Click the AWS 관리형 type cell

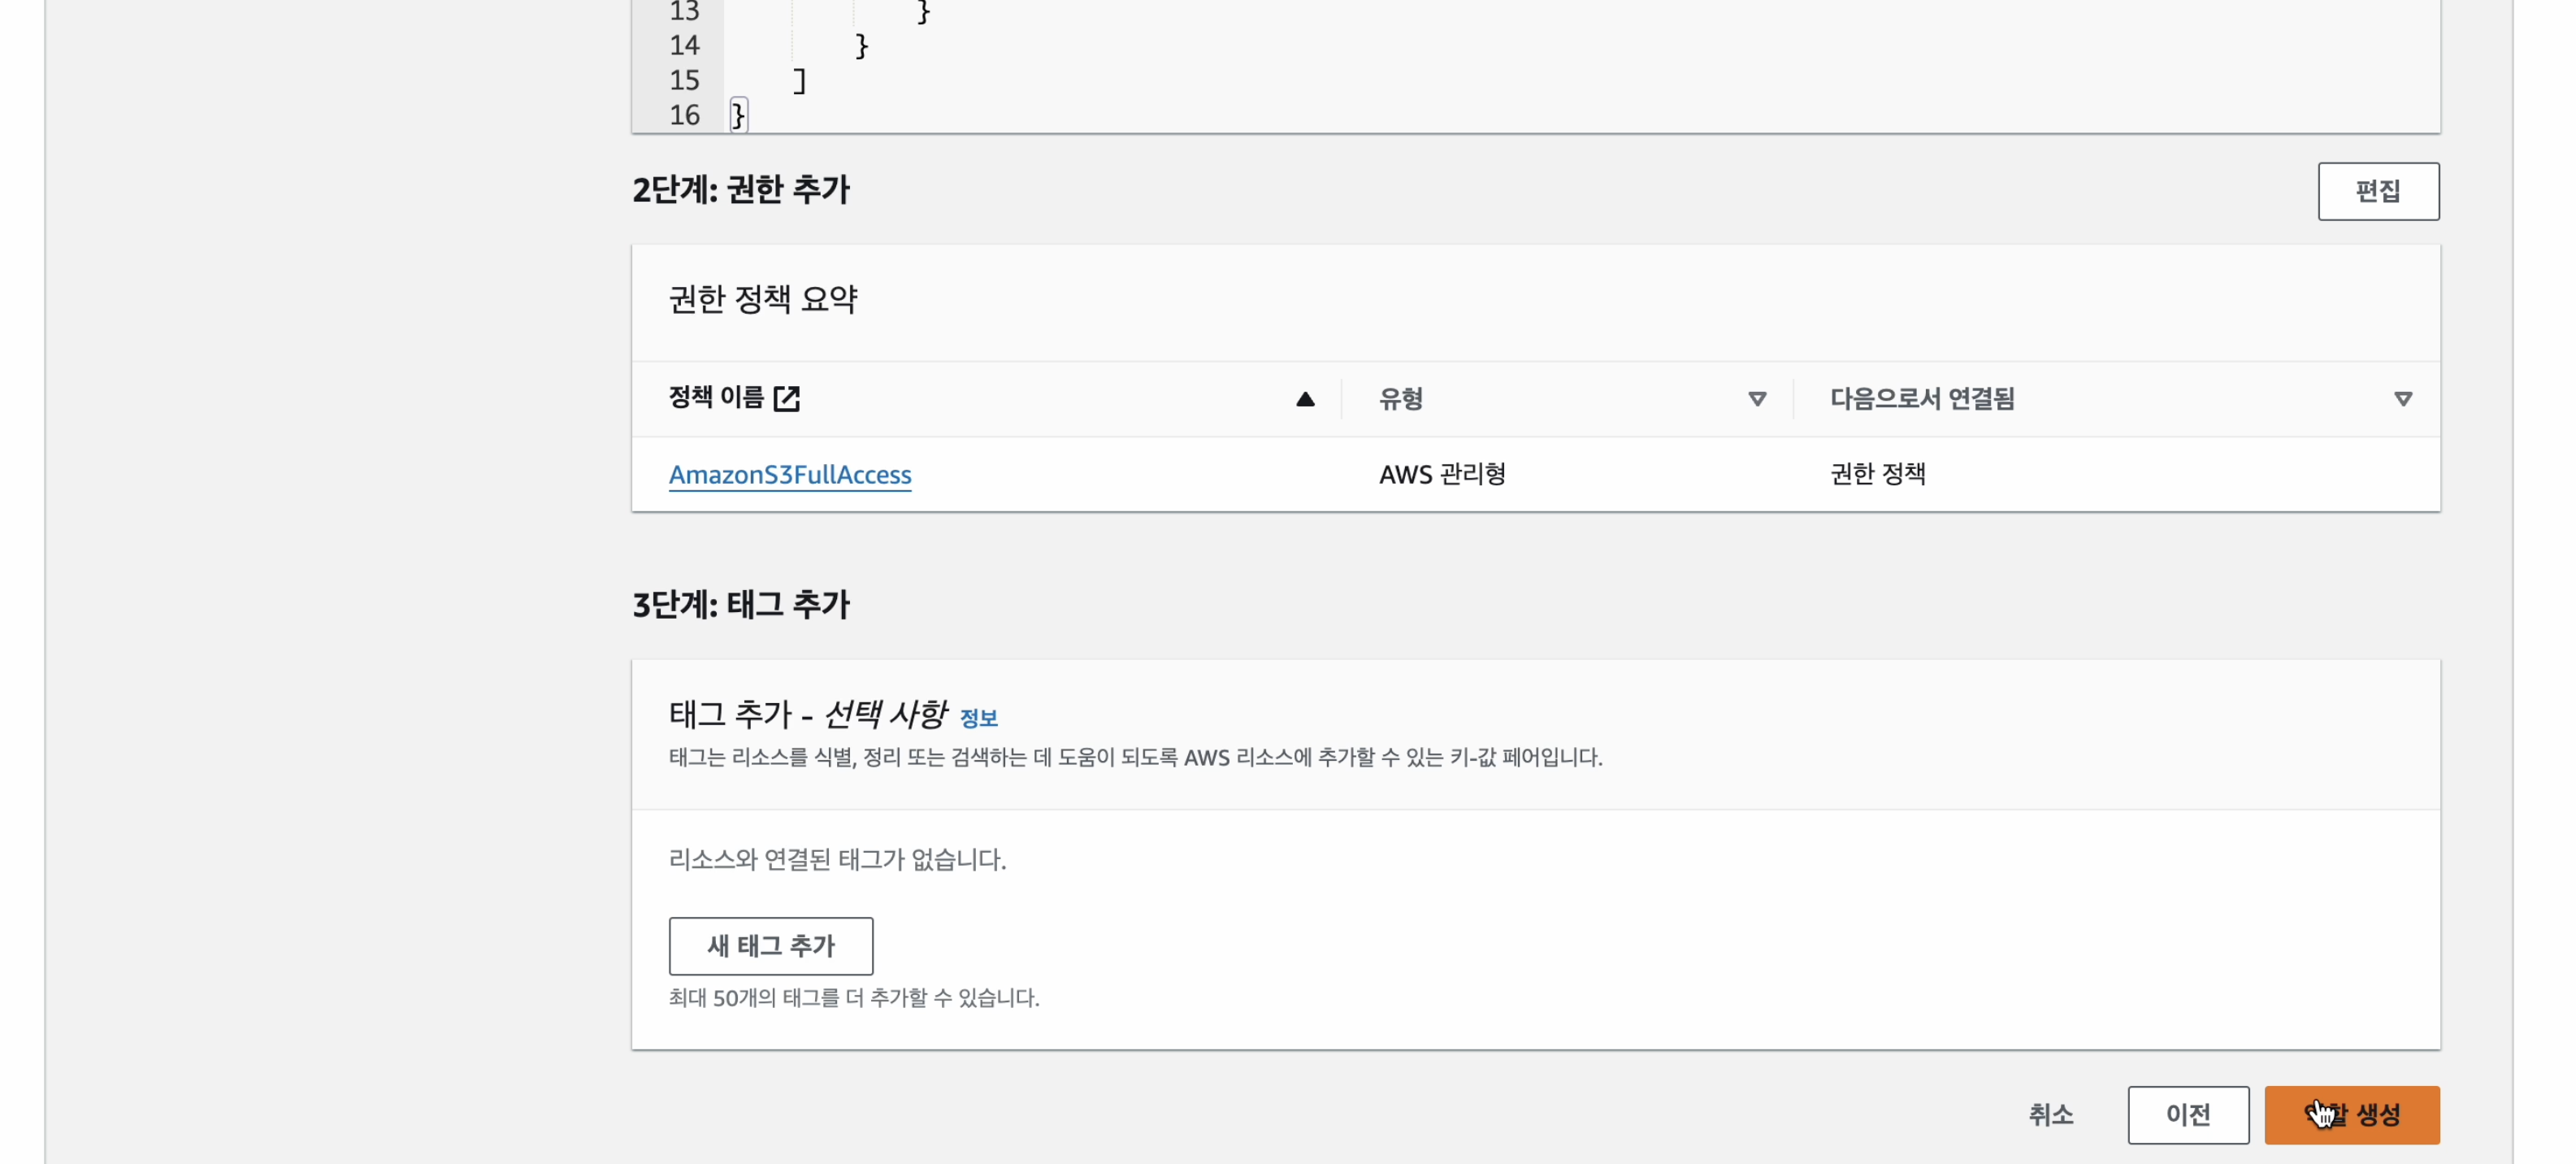(x=1442, y=475)
